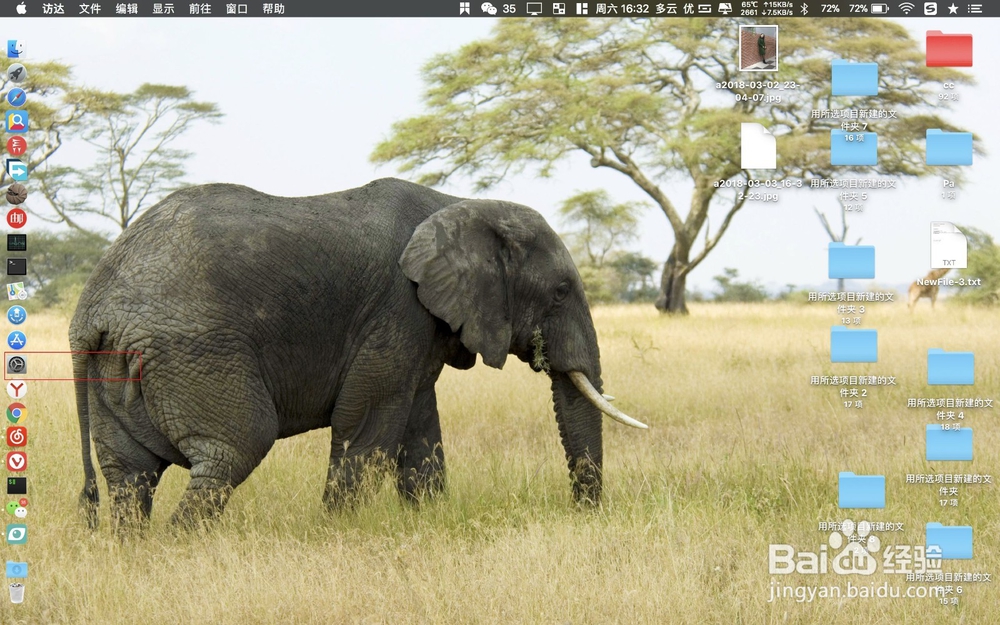
Task: Open the 帮助 menu
Action: pyautogui.click(x=274, y=8)
